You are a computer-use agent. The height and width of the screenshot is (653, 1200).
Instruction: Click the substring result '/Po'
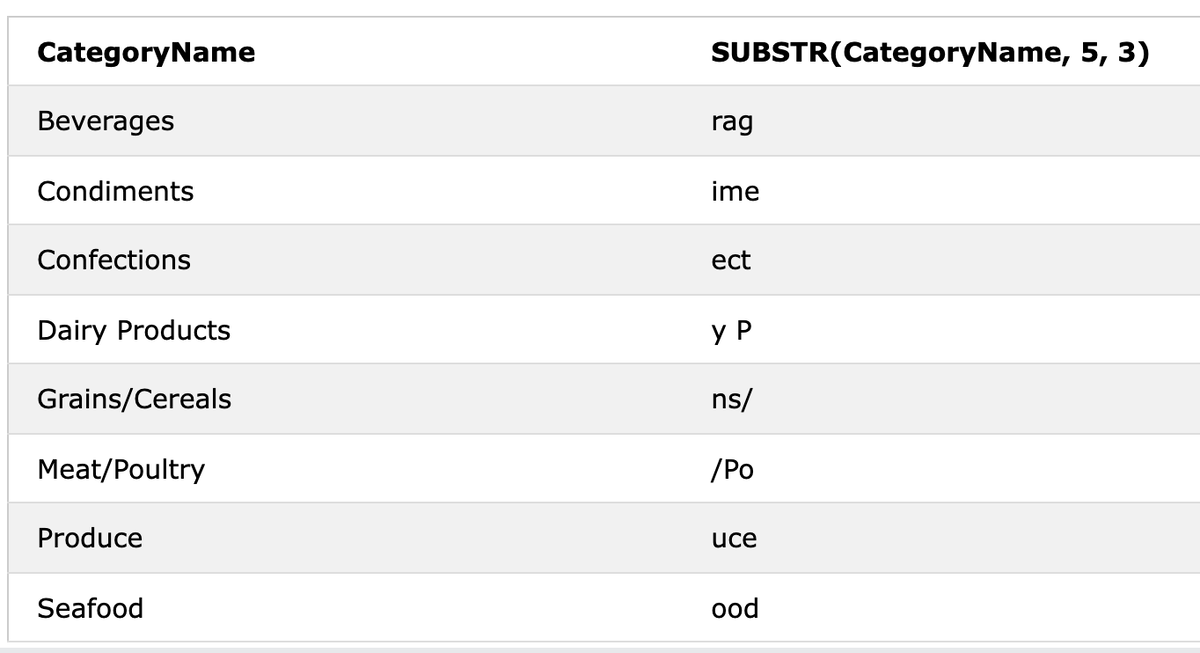pyautogui.click(x=732, y=469)
